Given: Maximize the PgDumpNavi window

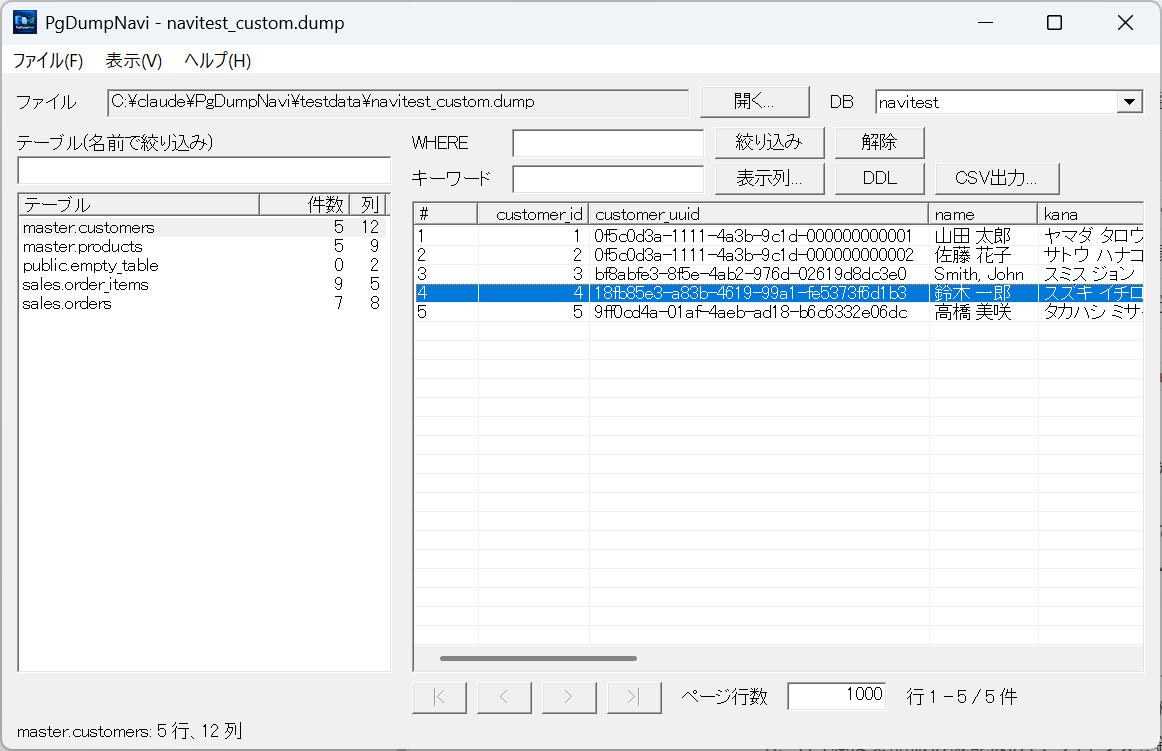Looking at the screenshot, I should (1055, 23).
